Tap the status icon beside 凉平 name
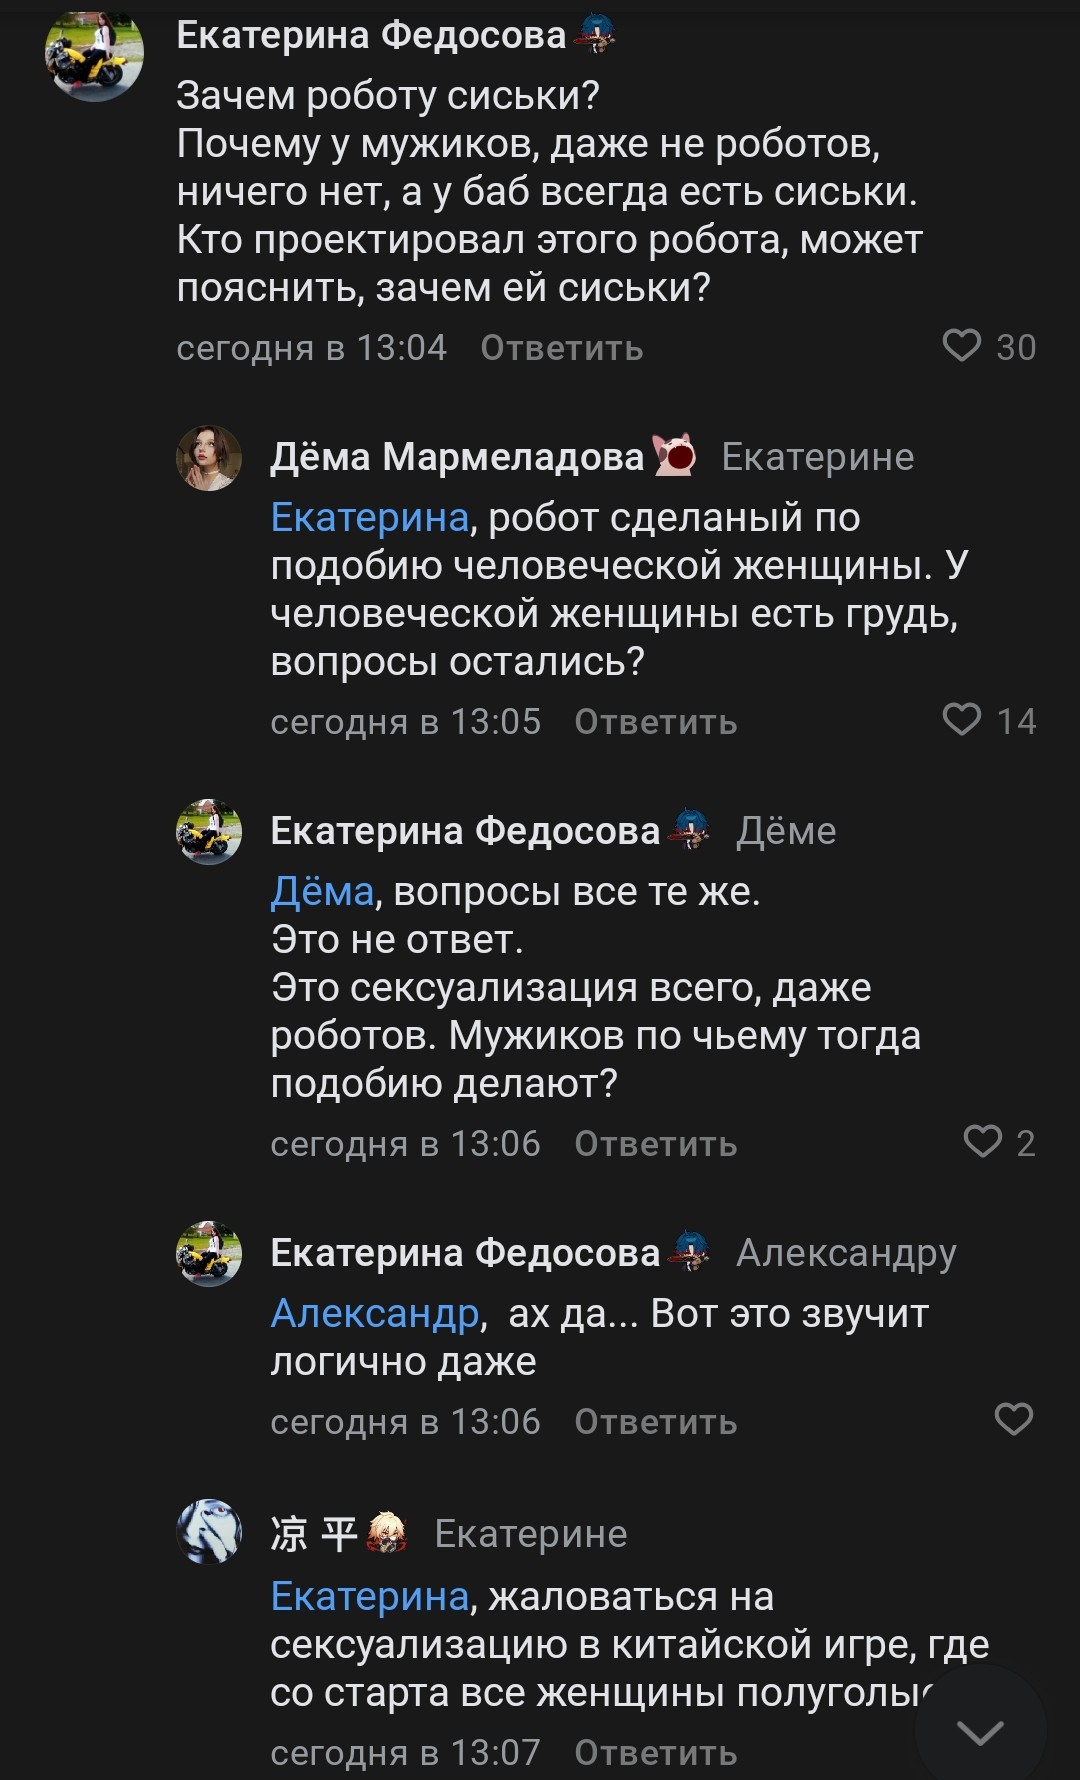The width and height of the screenshot is (1080, 1780). 387,1533
